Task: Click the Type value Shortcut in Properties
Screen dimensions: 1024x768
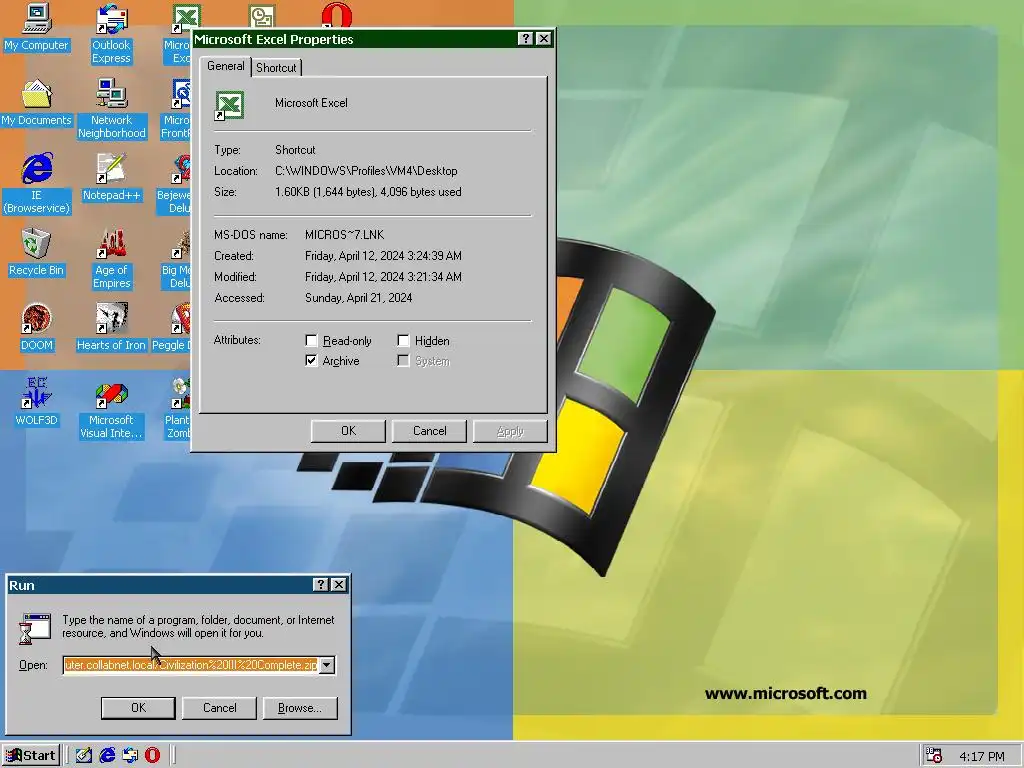Action: coord(295,150)
